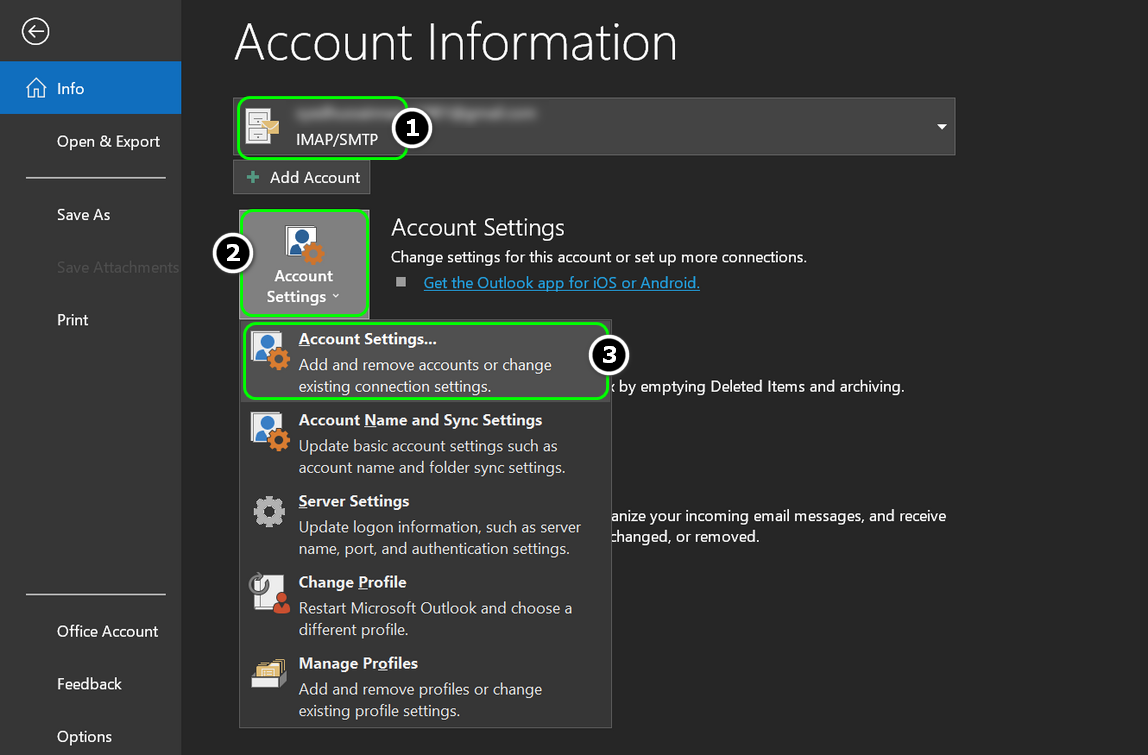Open Office Account page
This screenshot has width=1148, height=755.
(x=108, y=632)
